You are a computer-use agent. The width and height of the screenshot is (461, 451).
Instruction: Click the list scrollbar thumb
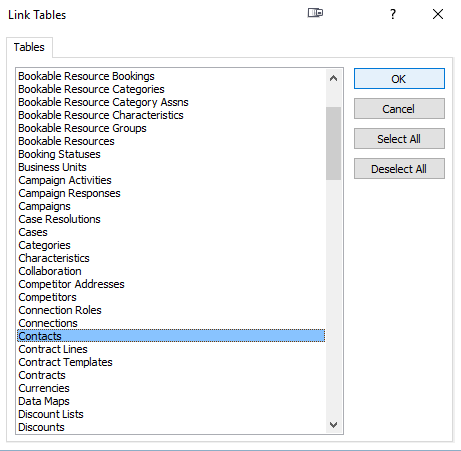pos(333,143)
